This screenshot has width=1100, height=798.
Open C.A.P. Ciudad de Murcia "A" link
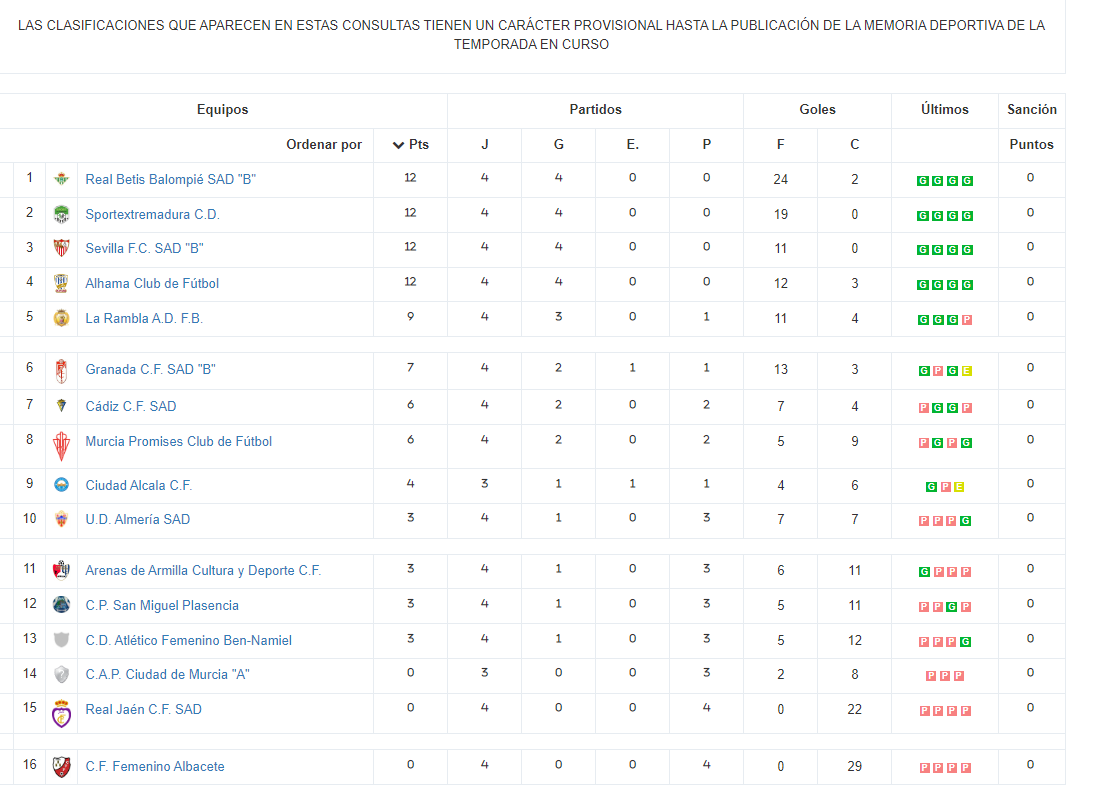(168, 675)
